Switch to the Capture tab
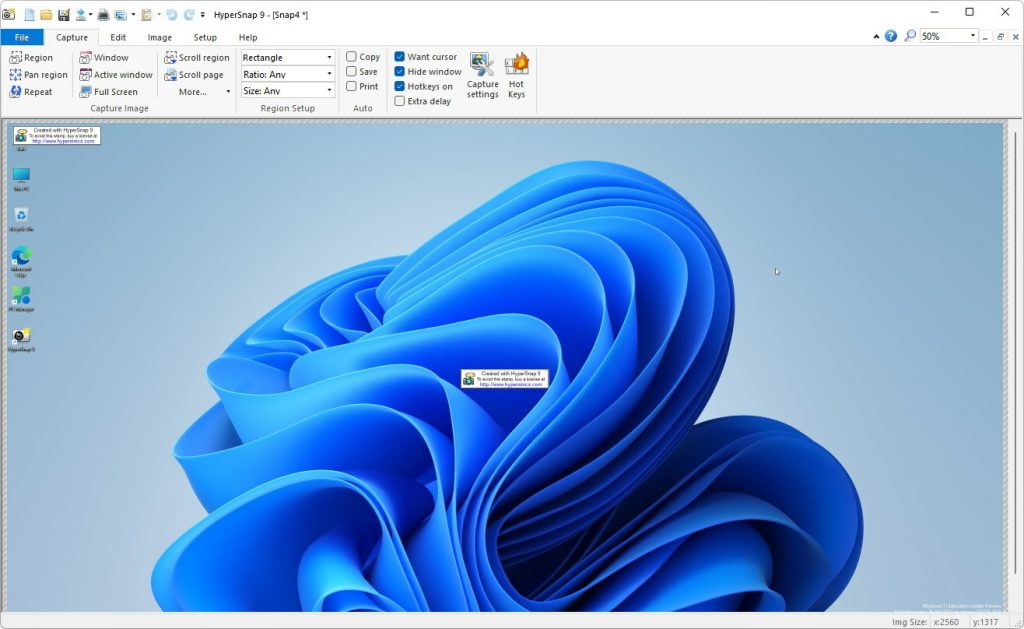 pyautogui.click(x=72, y=37)
